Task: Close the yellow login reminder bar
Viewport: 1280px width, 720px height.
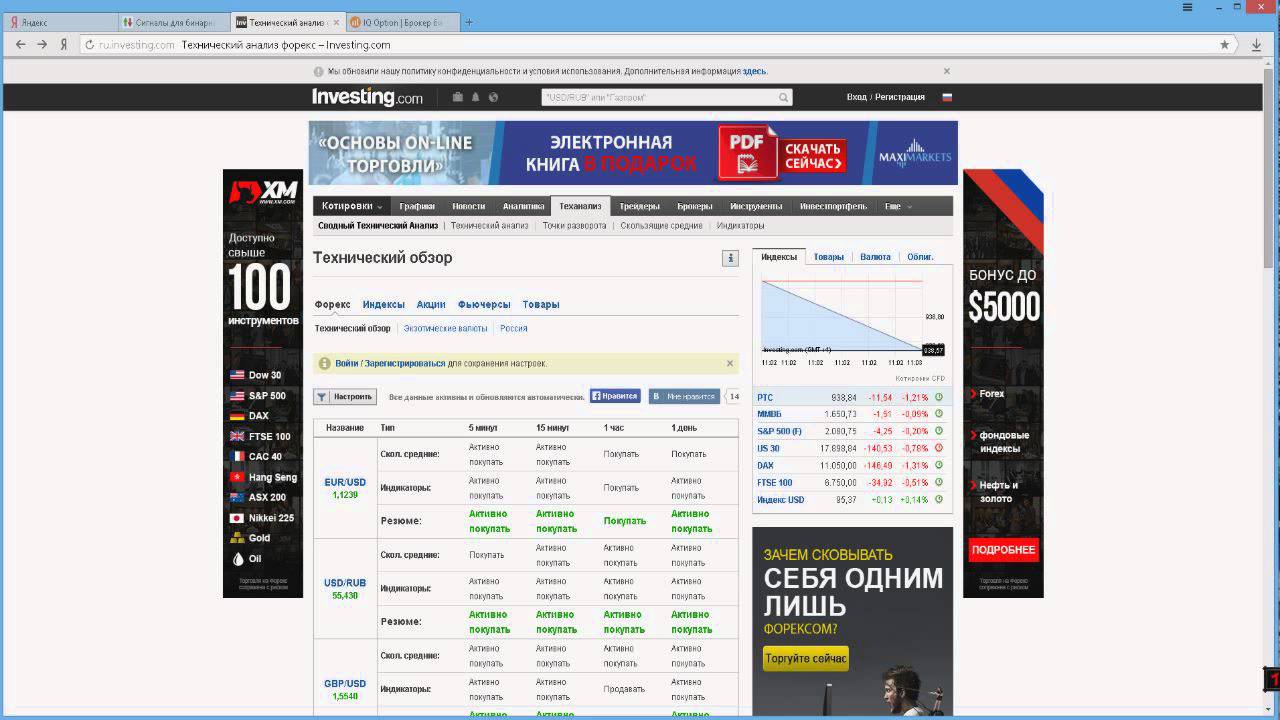Action: pos(730,363)
